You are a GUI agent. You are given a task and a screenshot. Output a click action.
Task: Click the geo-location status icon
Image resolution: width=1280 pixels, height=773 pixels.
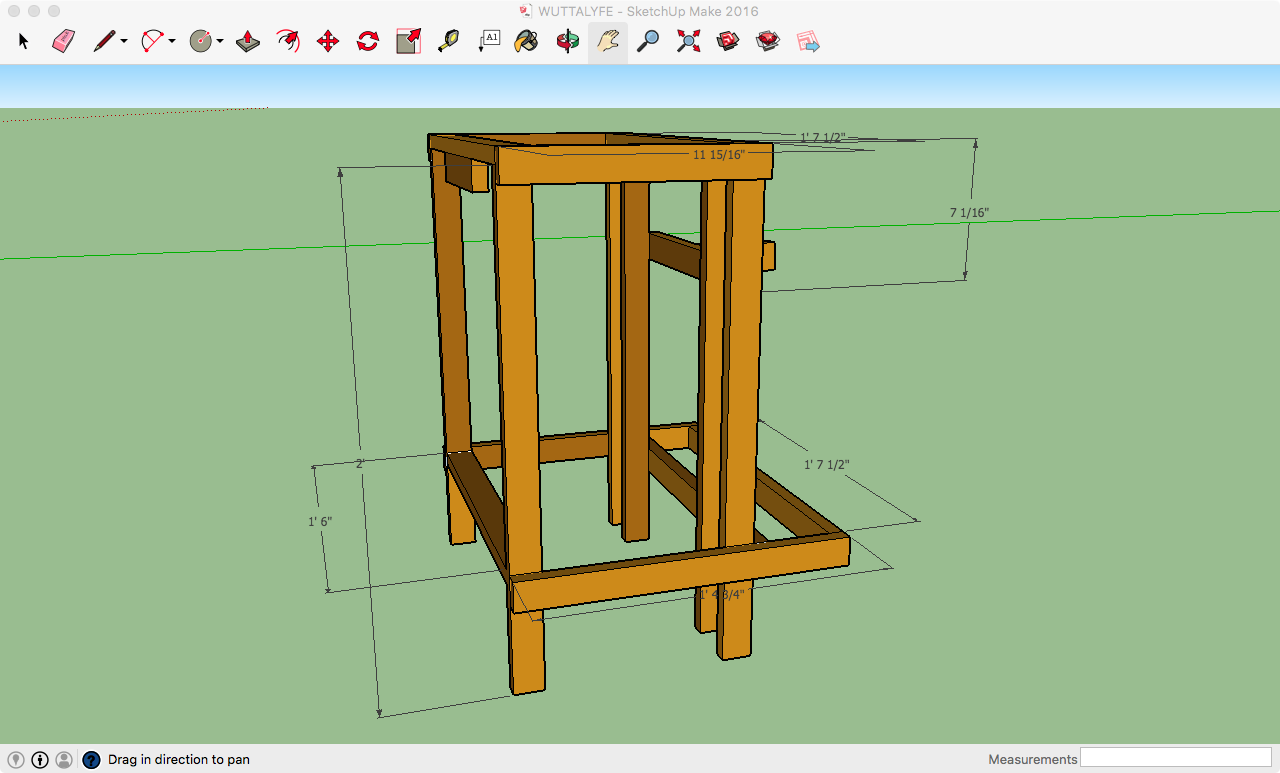(16, 760)
